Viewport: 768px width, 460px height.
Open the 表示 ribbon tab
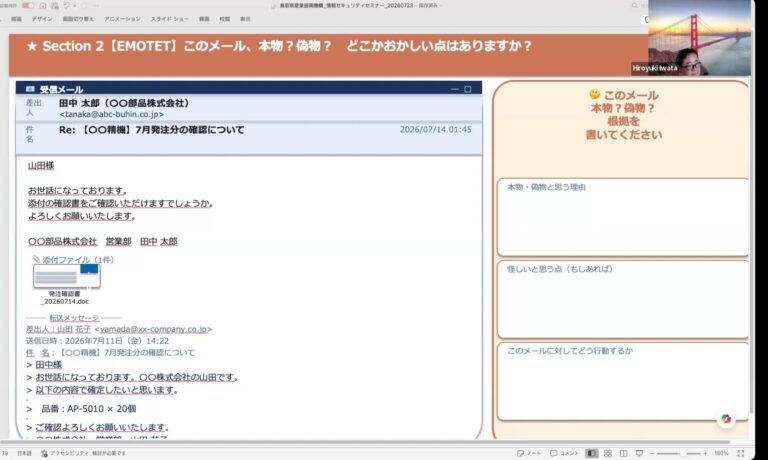click(x=245, y=19)
